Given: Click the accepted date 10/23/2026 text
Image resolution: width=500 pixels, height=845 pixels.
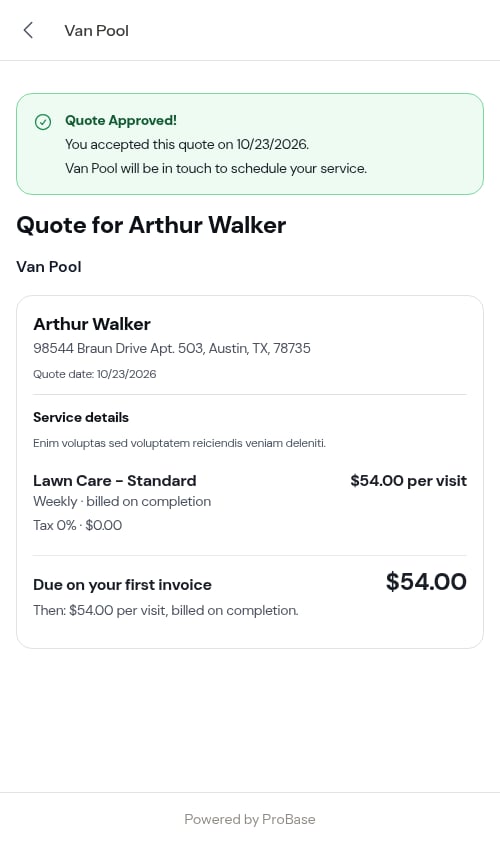Looking at the screenshot, I should click(272, 144).
